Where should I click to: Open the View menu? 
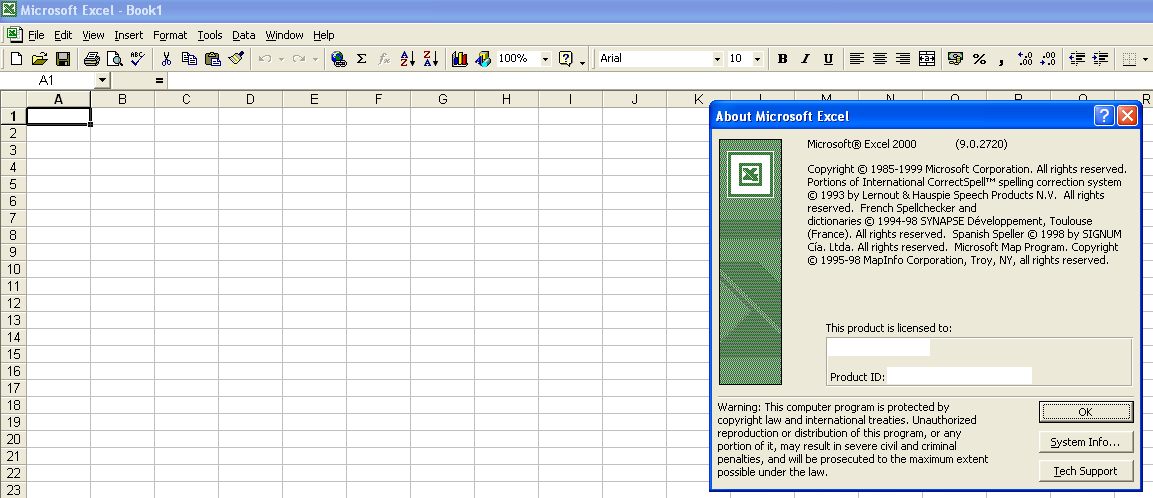coord(93,35)
